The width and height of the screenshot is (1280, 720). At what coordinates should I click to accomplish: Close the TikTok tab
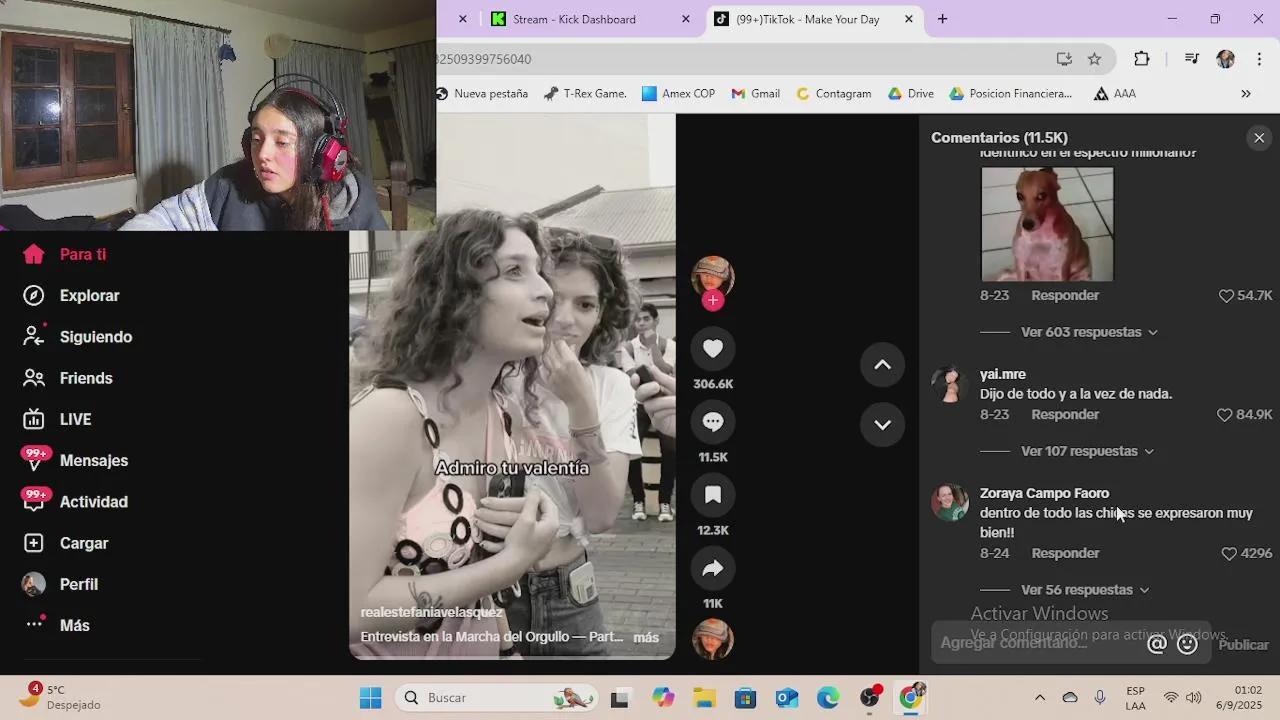(908, 19)
